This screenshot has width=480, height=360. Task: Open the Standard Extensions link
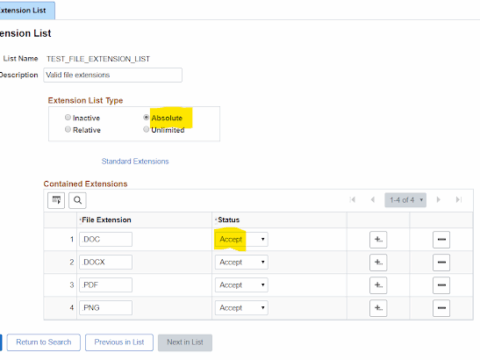point(135,161)
